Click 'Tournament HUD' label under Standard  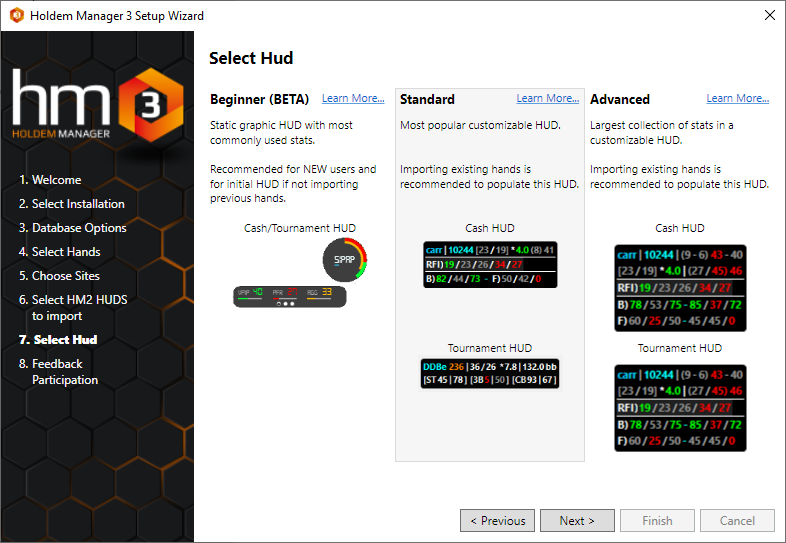(490, 348)
